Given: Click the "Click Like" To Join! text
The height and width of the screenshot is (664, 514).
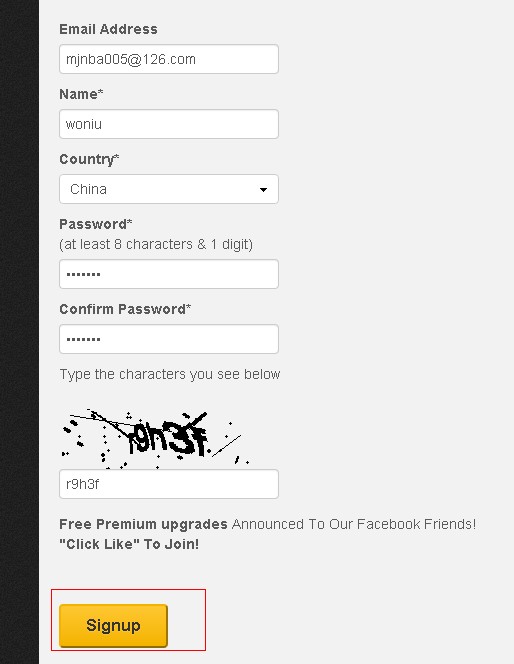Looking at the screenshot, I should pyautogui.click(x=129, y=544).
